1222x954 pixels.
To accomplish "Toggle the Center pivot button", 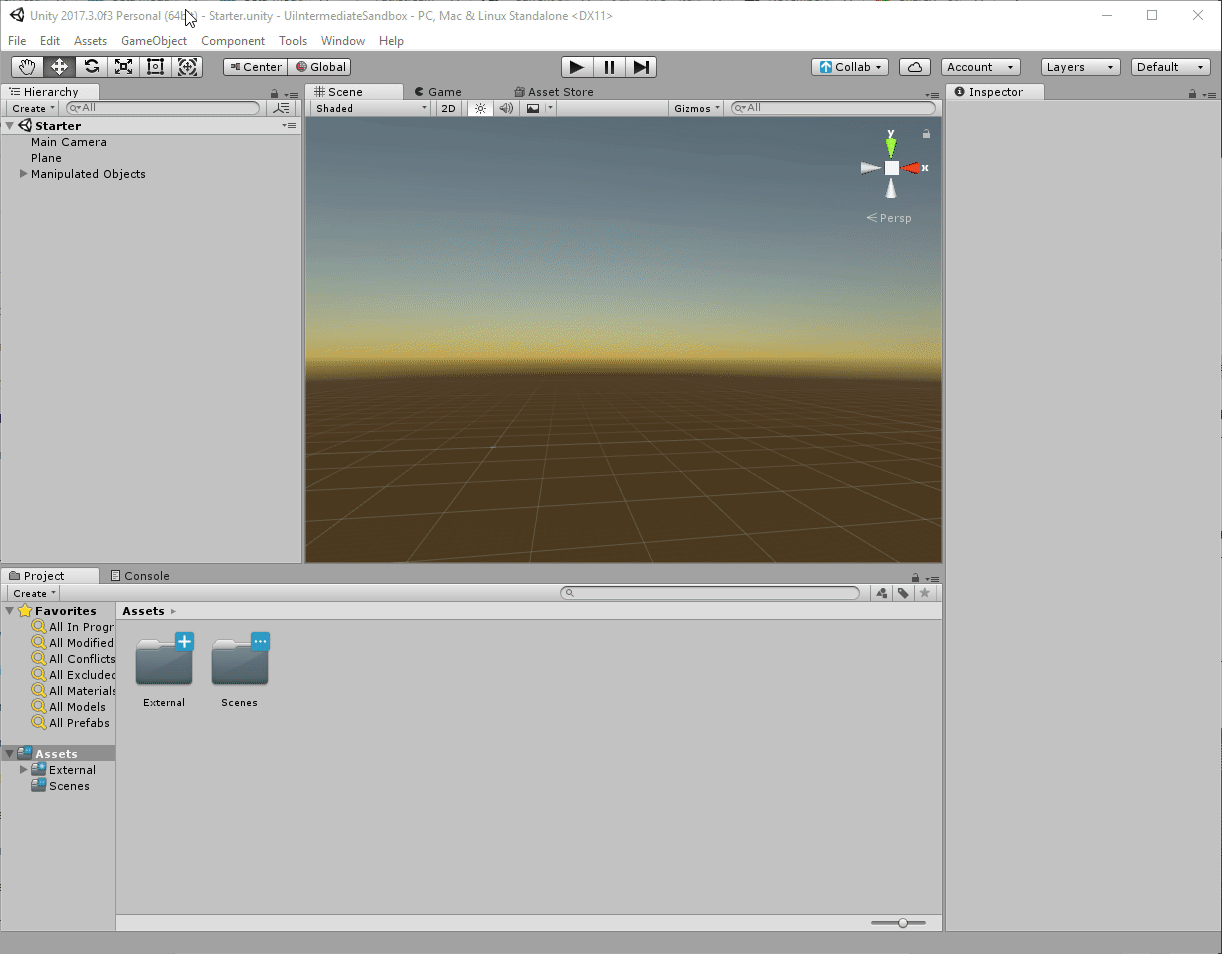I will 255,67.
